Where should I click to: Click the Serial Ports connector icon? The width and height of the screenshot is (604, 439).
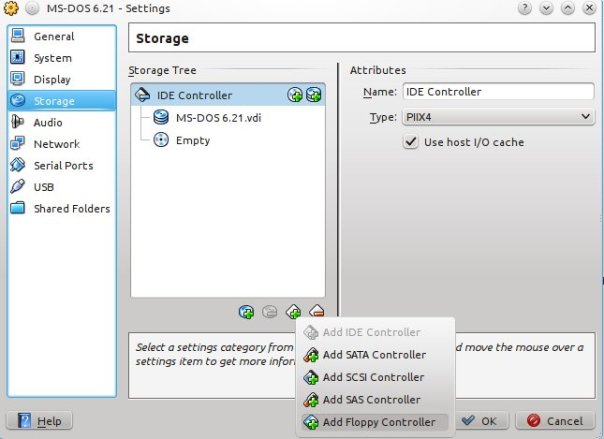pyautogui.click(x=17, y=165)
